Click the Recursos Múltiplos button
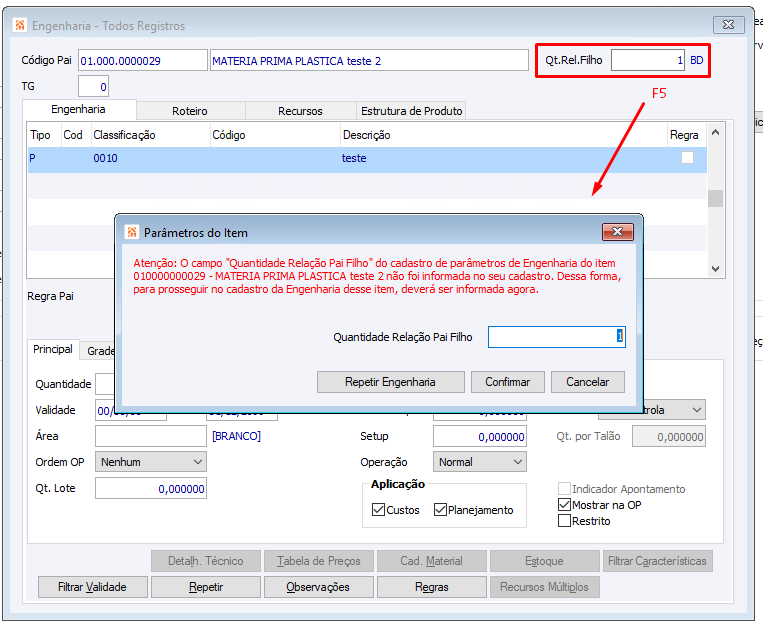 [545, 587]
